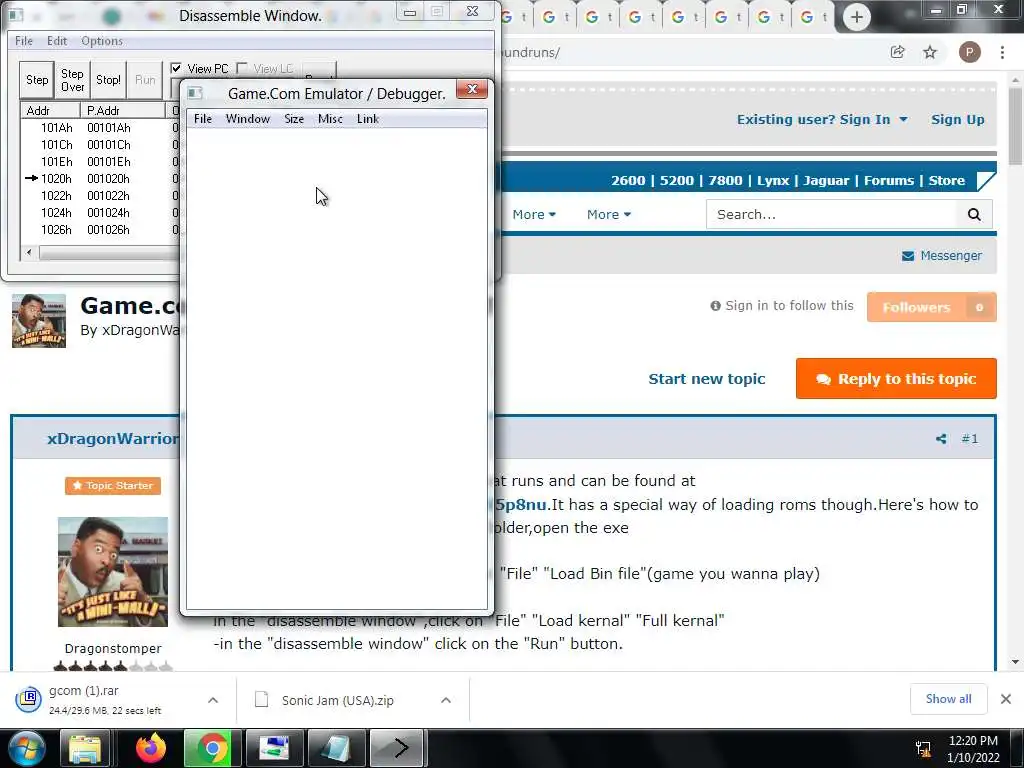Open a new Chrome tab with plus button
This screenshot has width=1024, height=768.
point(856,16)
